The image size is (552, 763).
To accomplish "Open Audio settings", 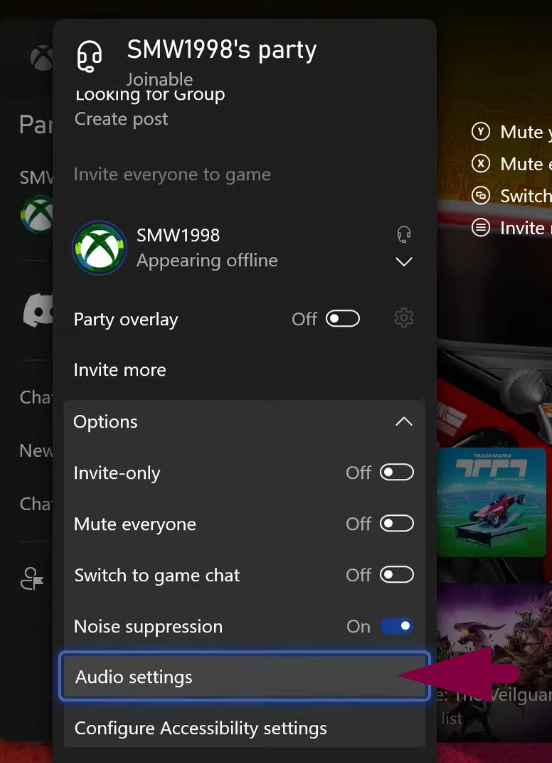I will click(244, 677).
